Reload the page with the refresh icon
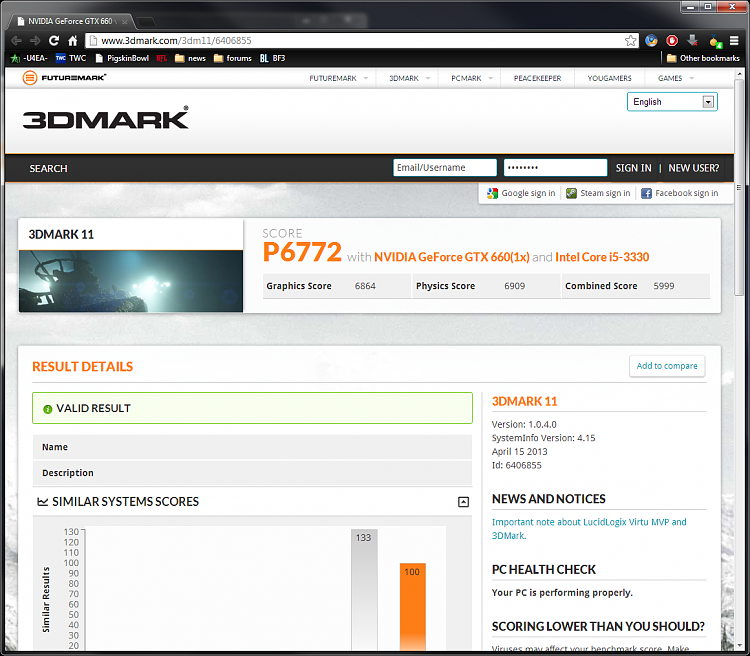Image resolution: width=750 pixels, height=656 pixels. (x=54, y=41)
